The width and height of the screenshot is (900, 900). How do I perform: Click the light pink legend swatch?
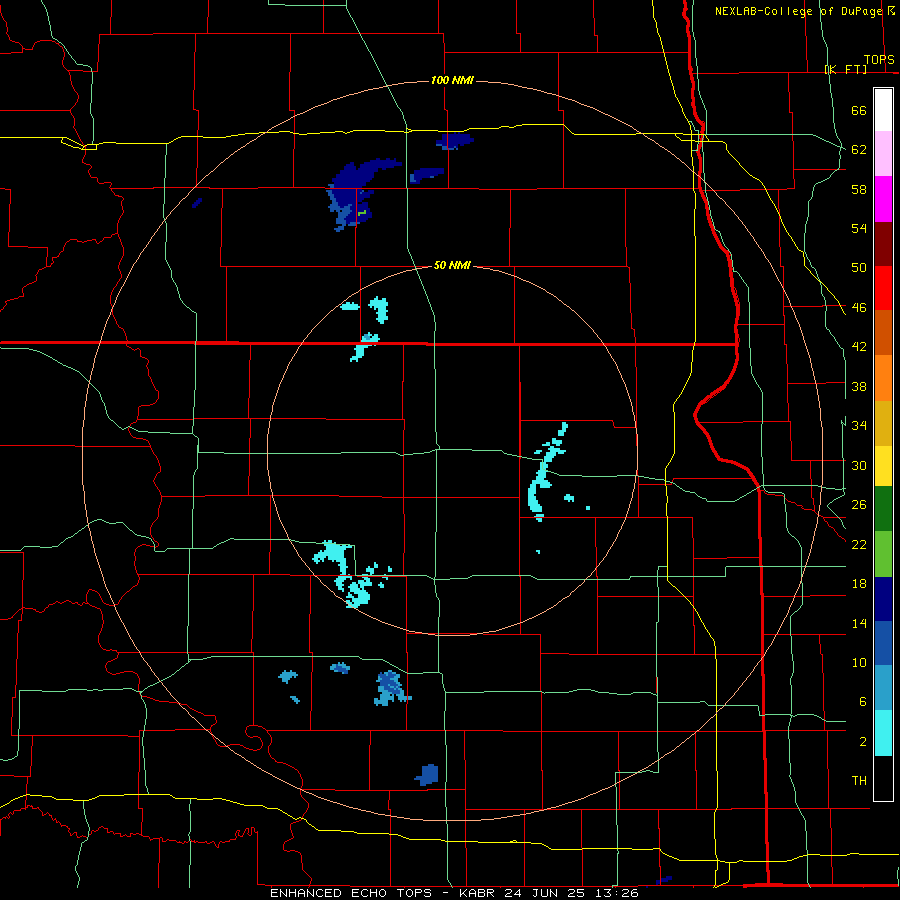(x=883, y=154)
